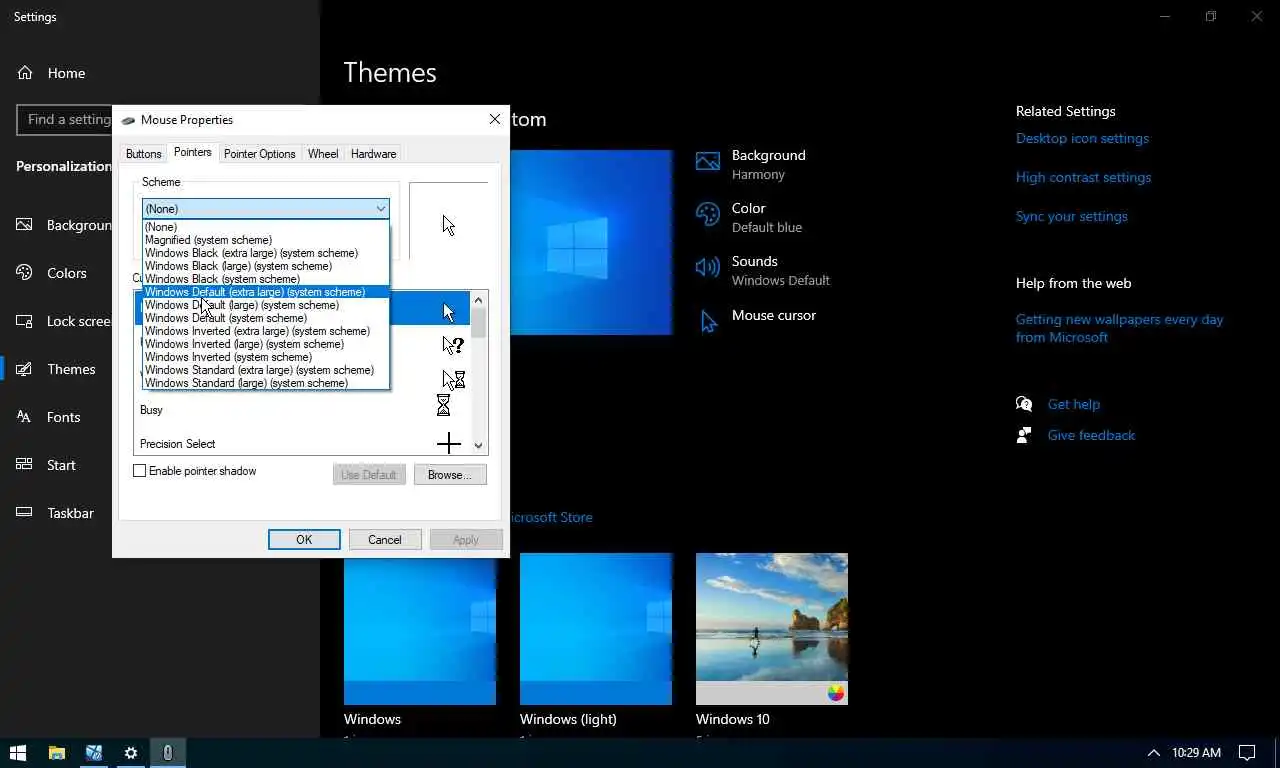1280x768 pixels.
Task: Click the Give feedback person icon
Action: point(1024,435)
